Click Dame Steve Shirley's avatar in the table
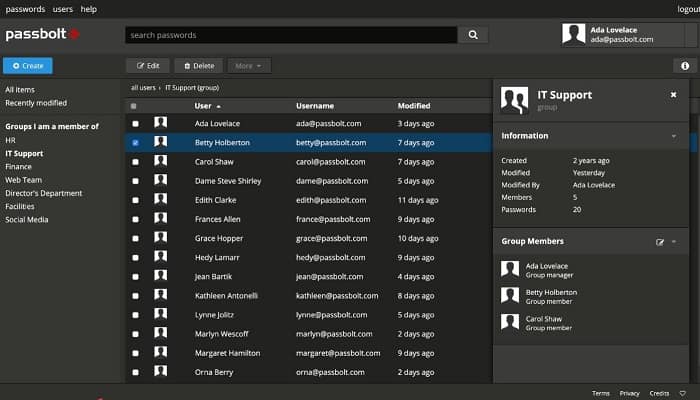The height and width of the screenshot is (400, 700). pos(161,180)
